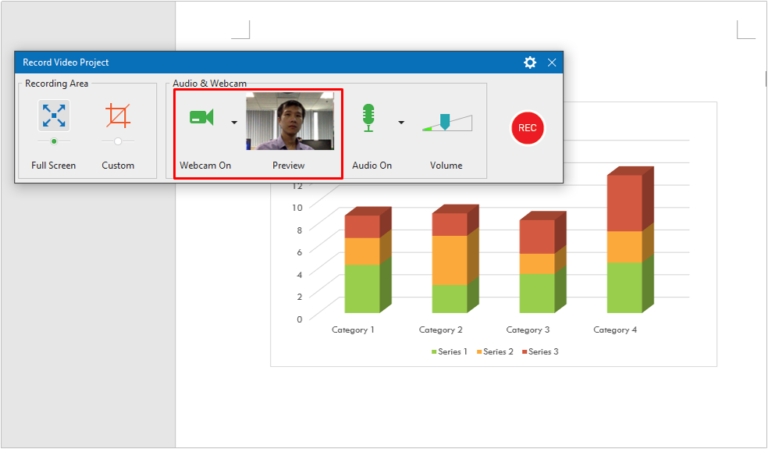Click the 'Record Video Project' title text
The image size is (768, 449).
[66, 63]
